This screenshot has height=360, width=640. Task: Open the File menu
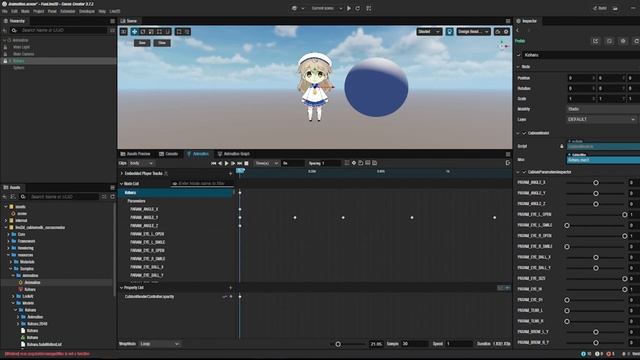click(x=5, y=11)
